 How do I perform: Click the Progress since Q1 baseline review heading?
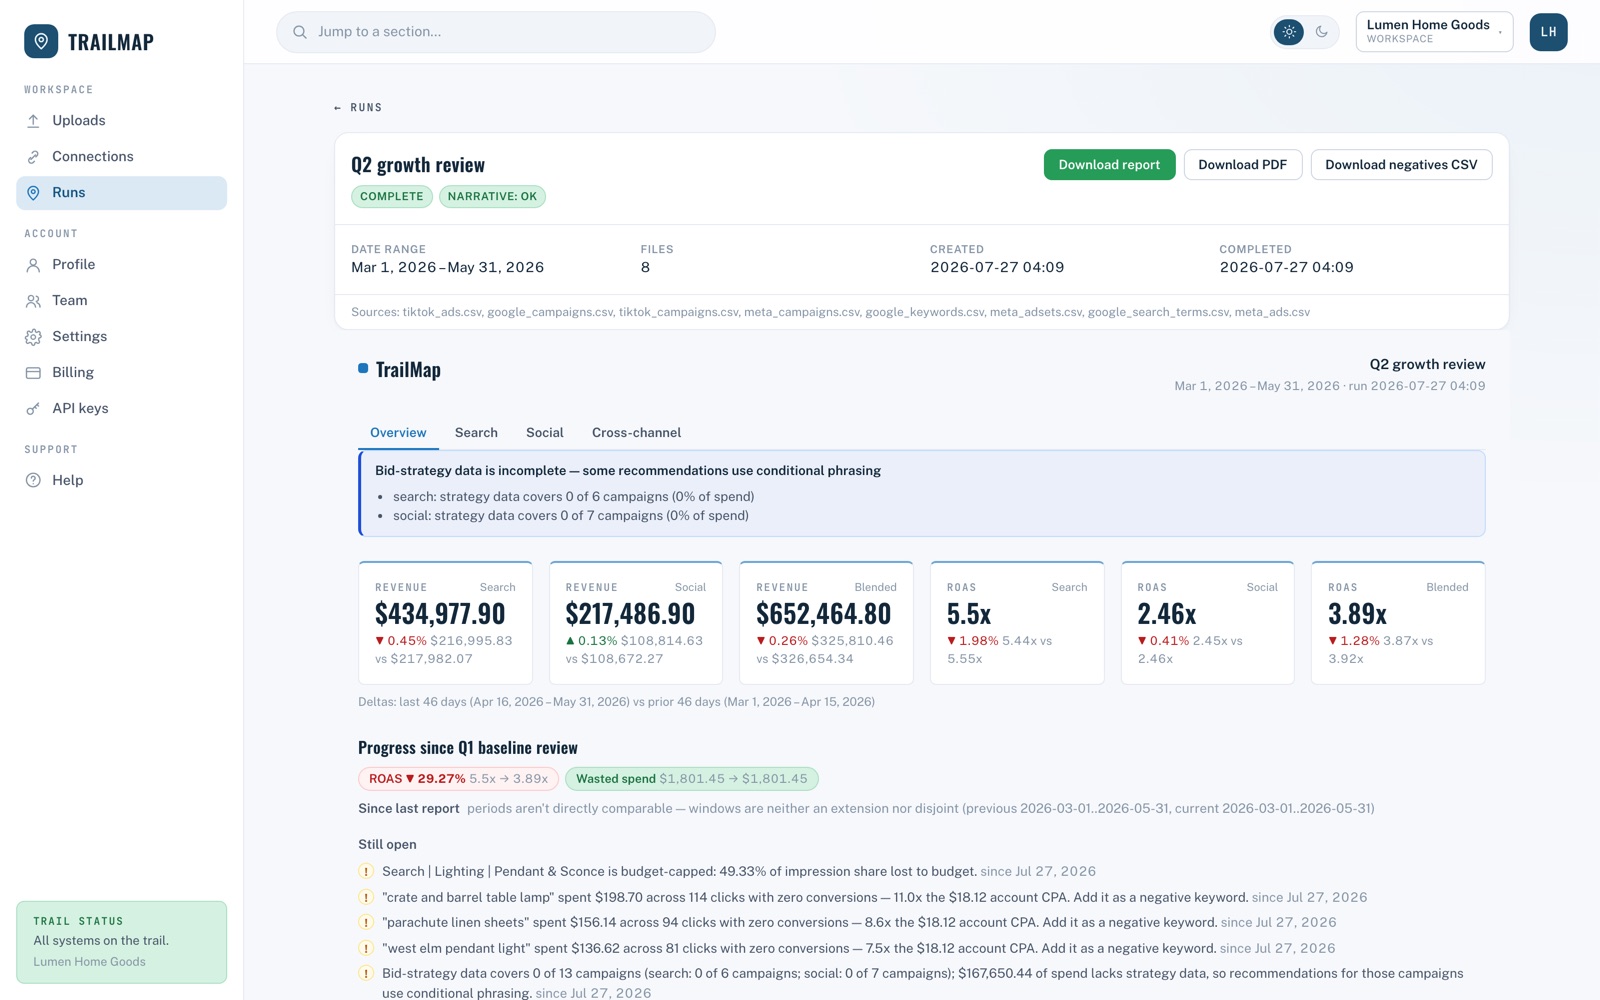468,748
